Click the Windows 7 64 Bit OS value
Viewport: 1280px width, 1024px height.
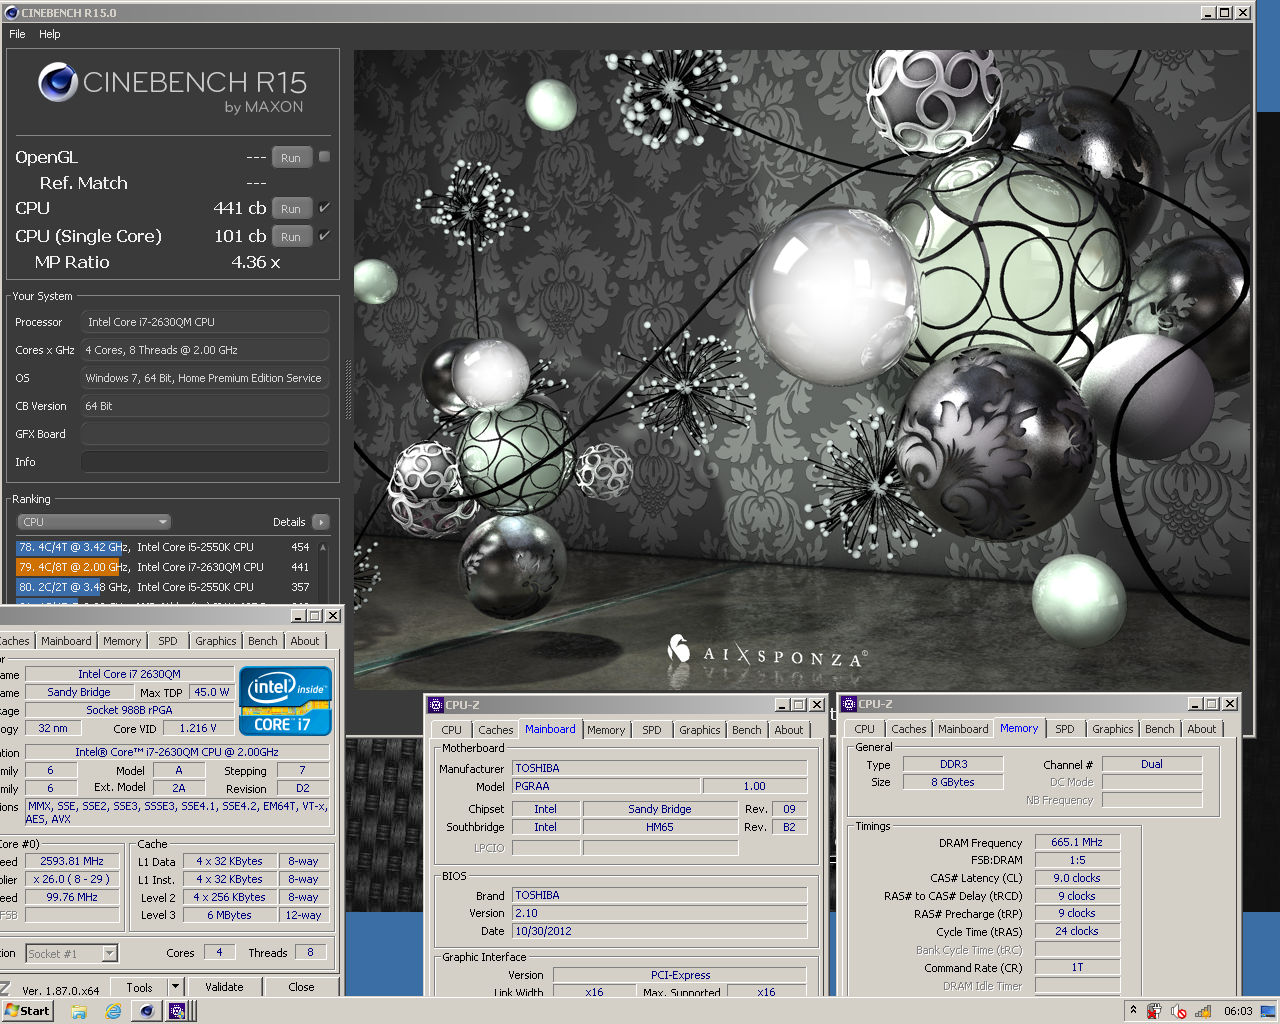(205, 378)
